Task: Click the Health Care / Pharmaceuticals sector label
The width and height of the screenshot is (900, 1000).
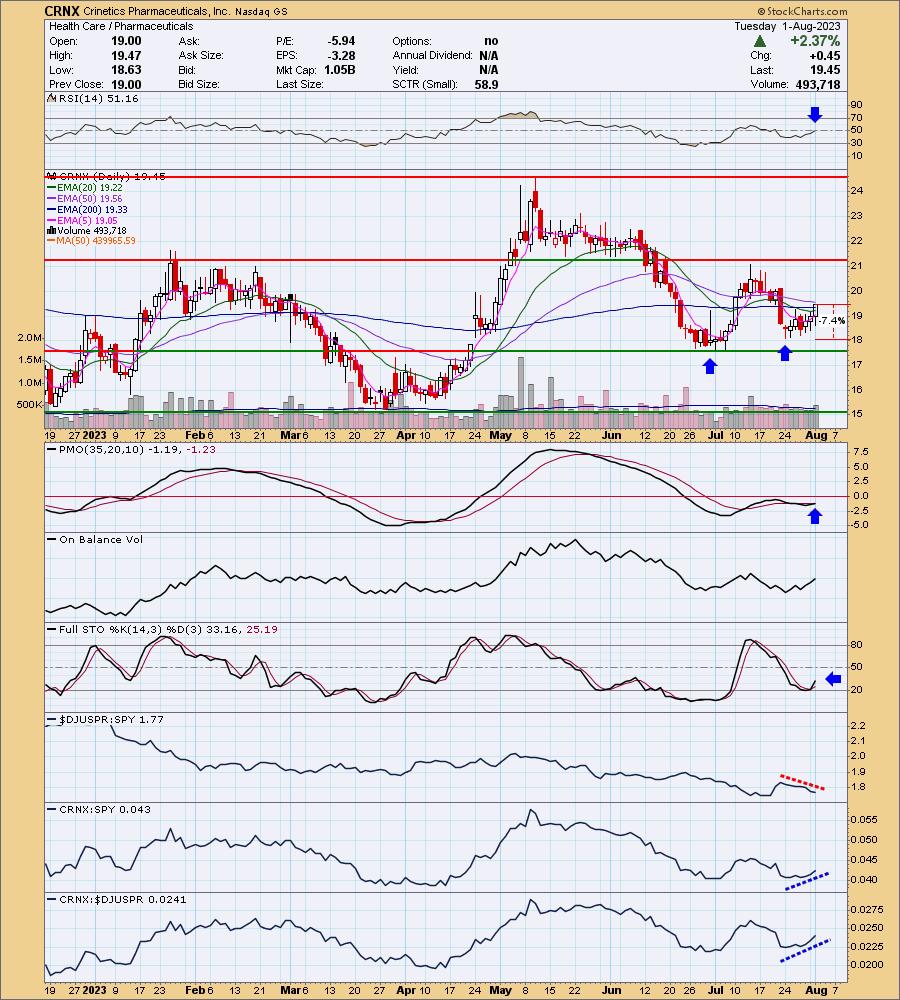Action: [121, 26]
